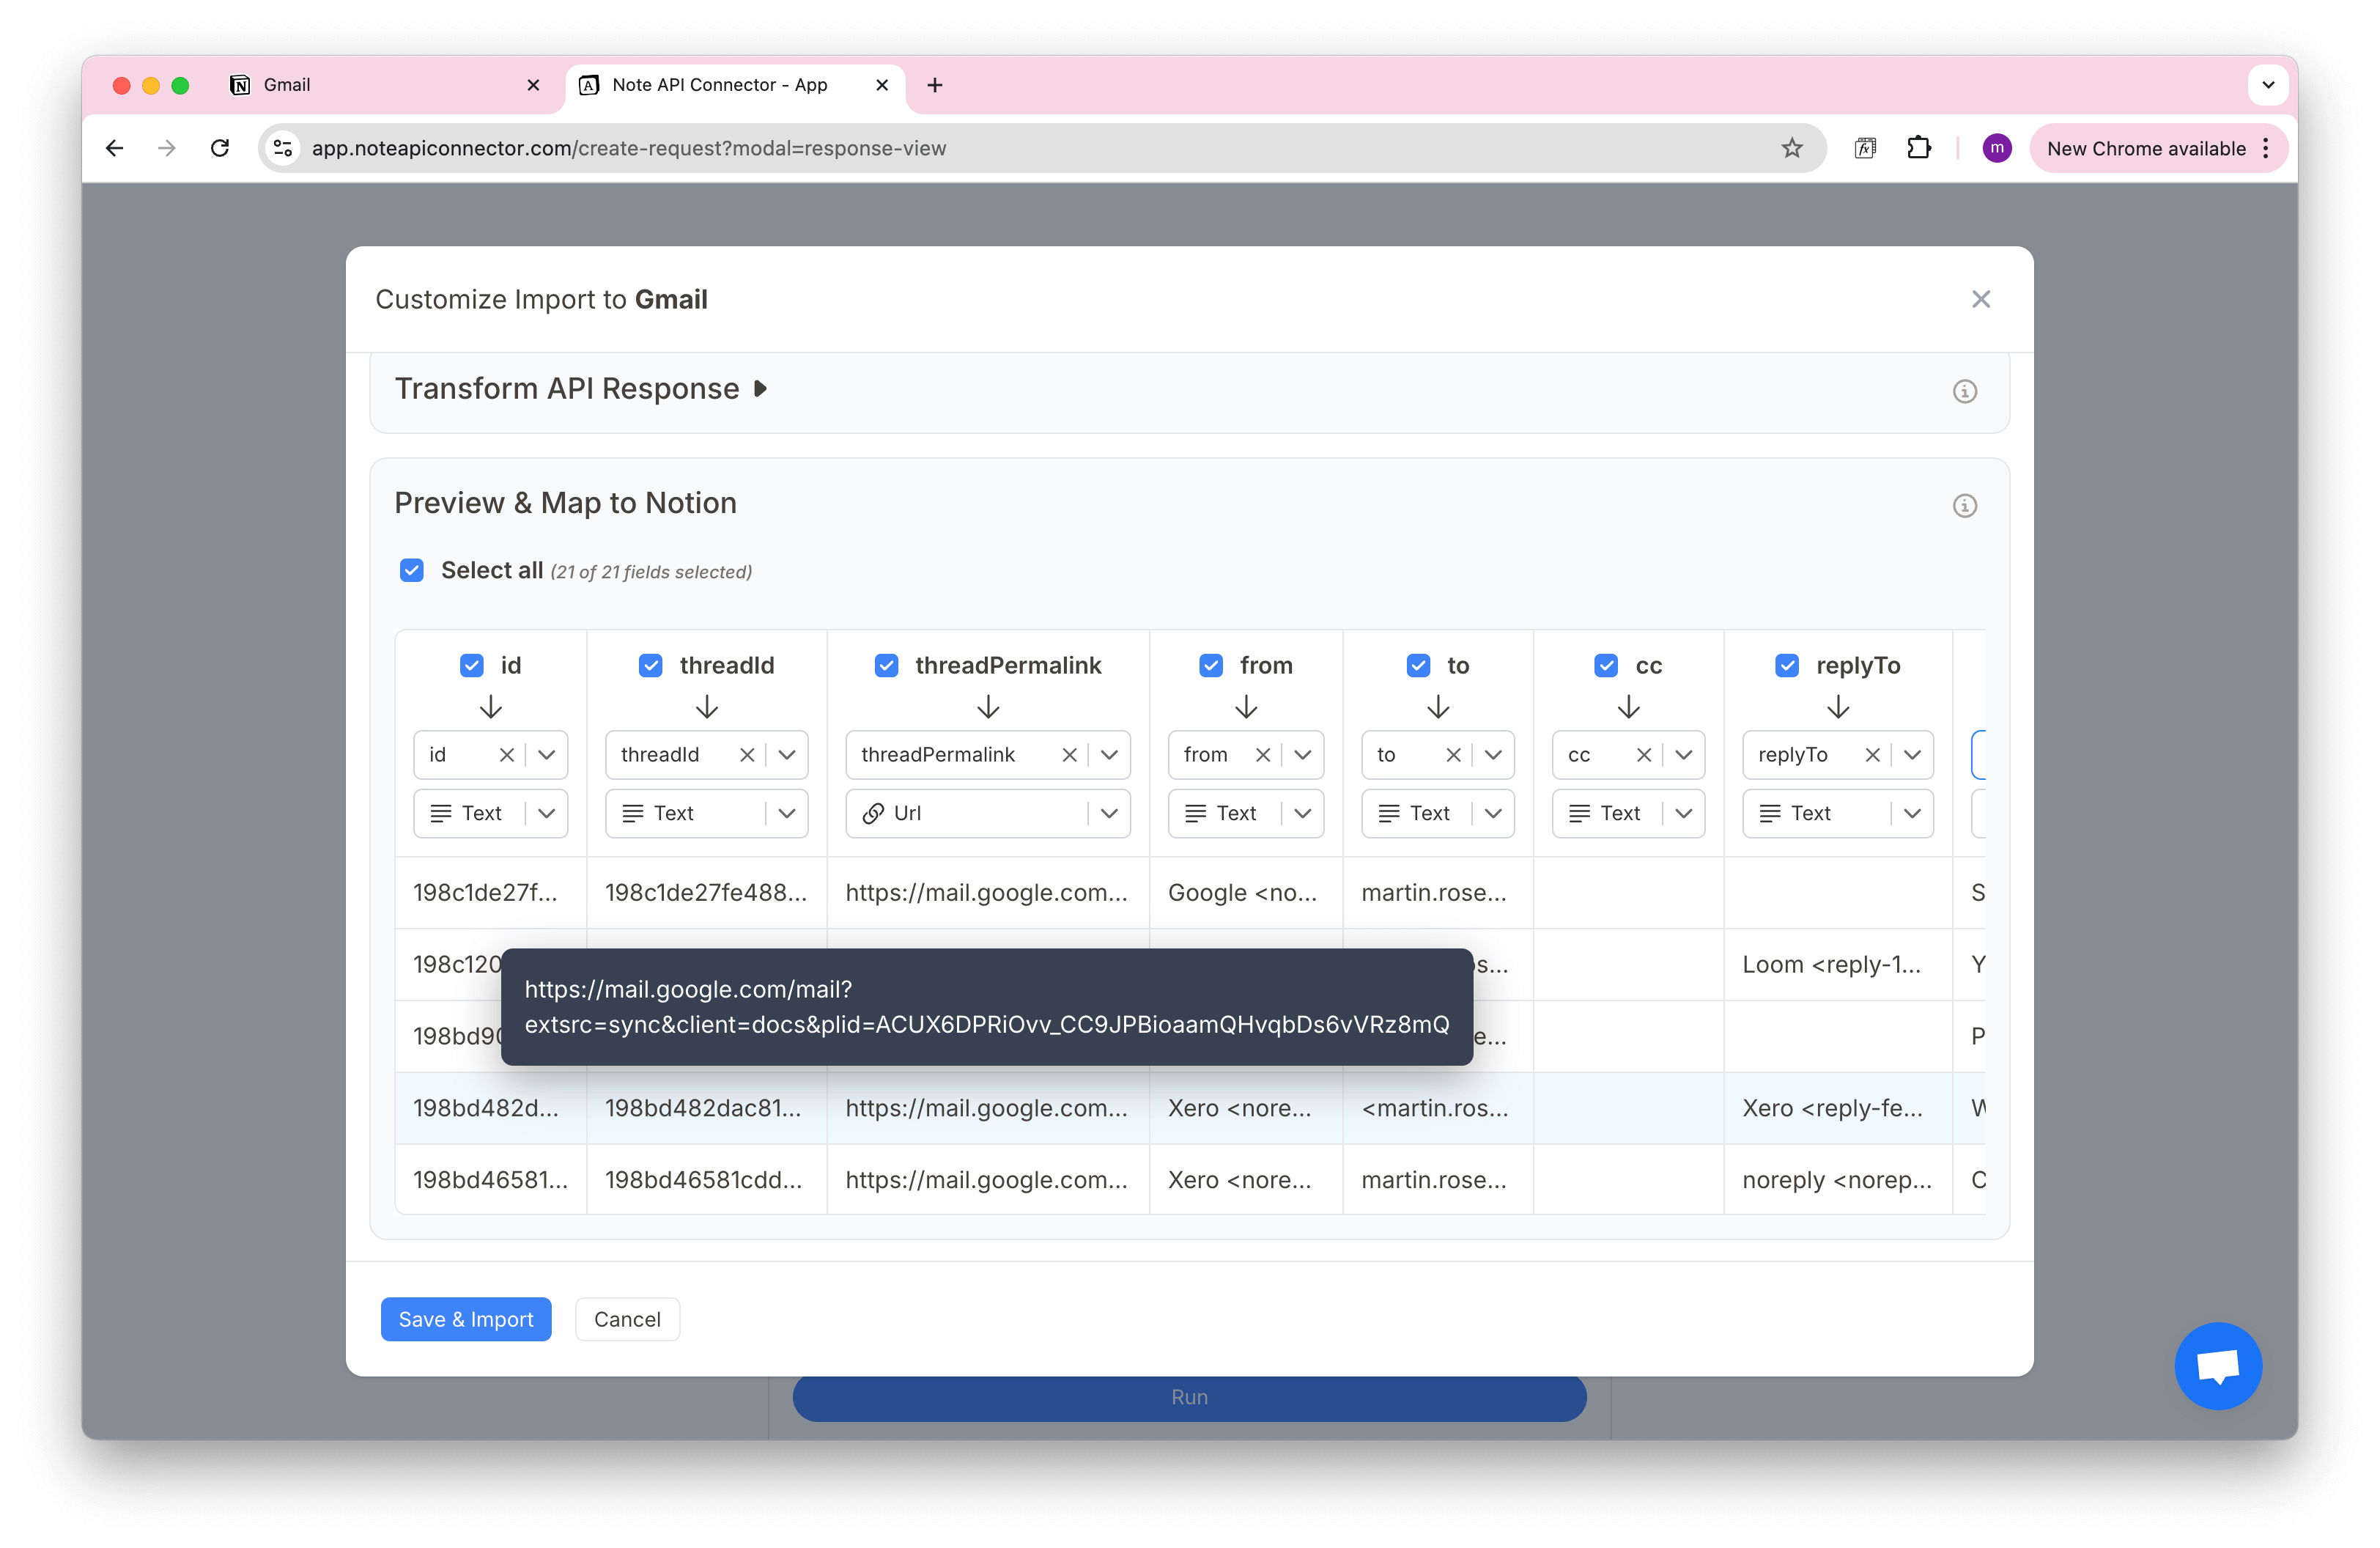Clear the threadPermalink property mapping

pyautogui.click(x=1068, y=755)
